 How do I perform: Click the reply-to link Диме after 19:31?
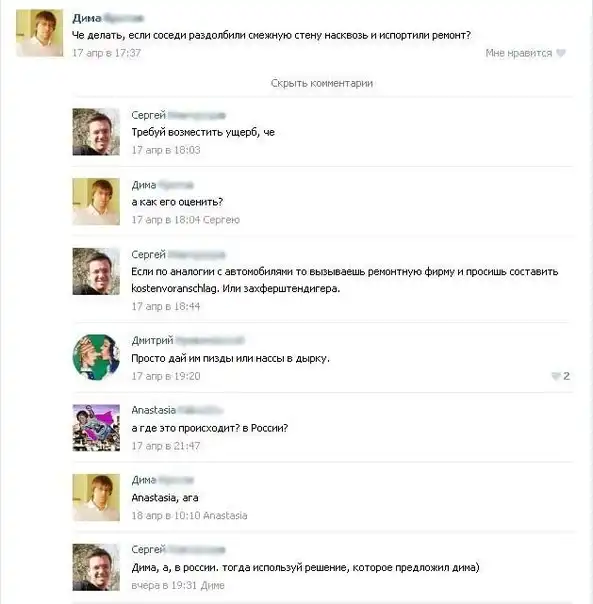213,586
